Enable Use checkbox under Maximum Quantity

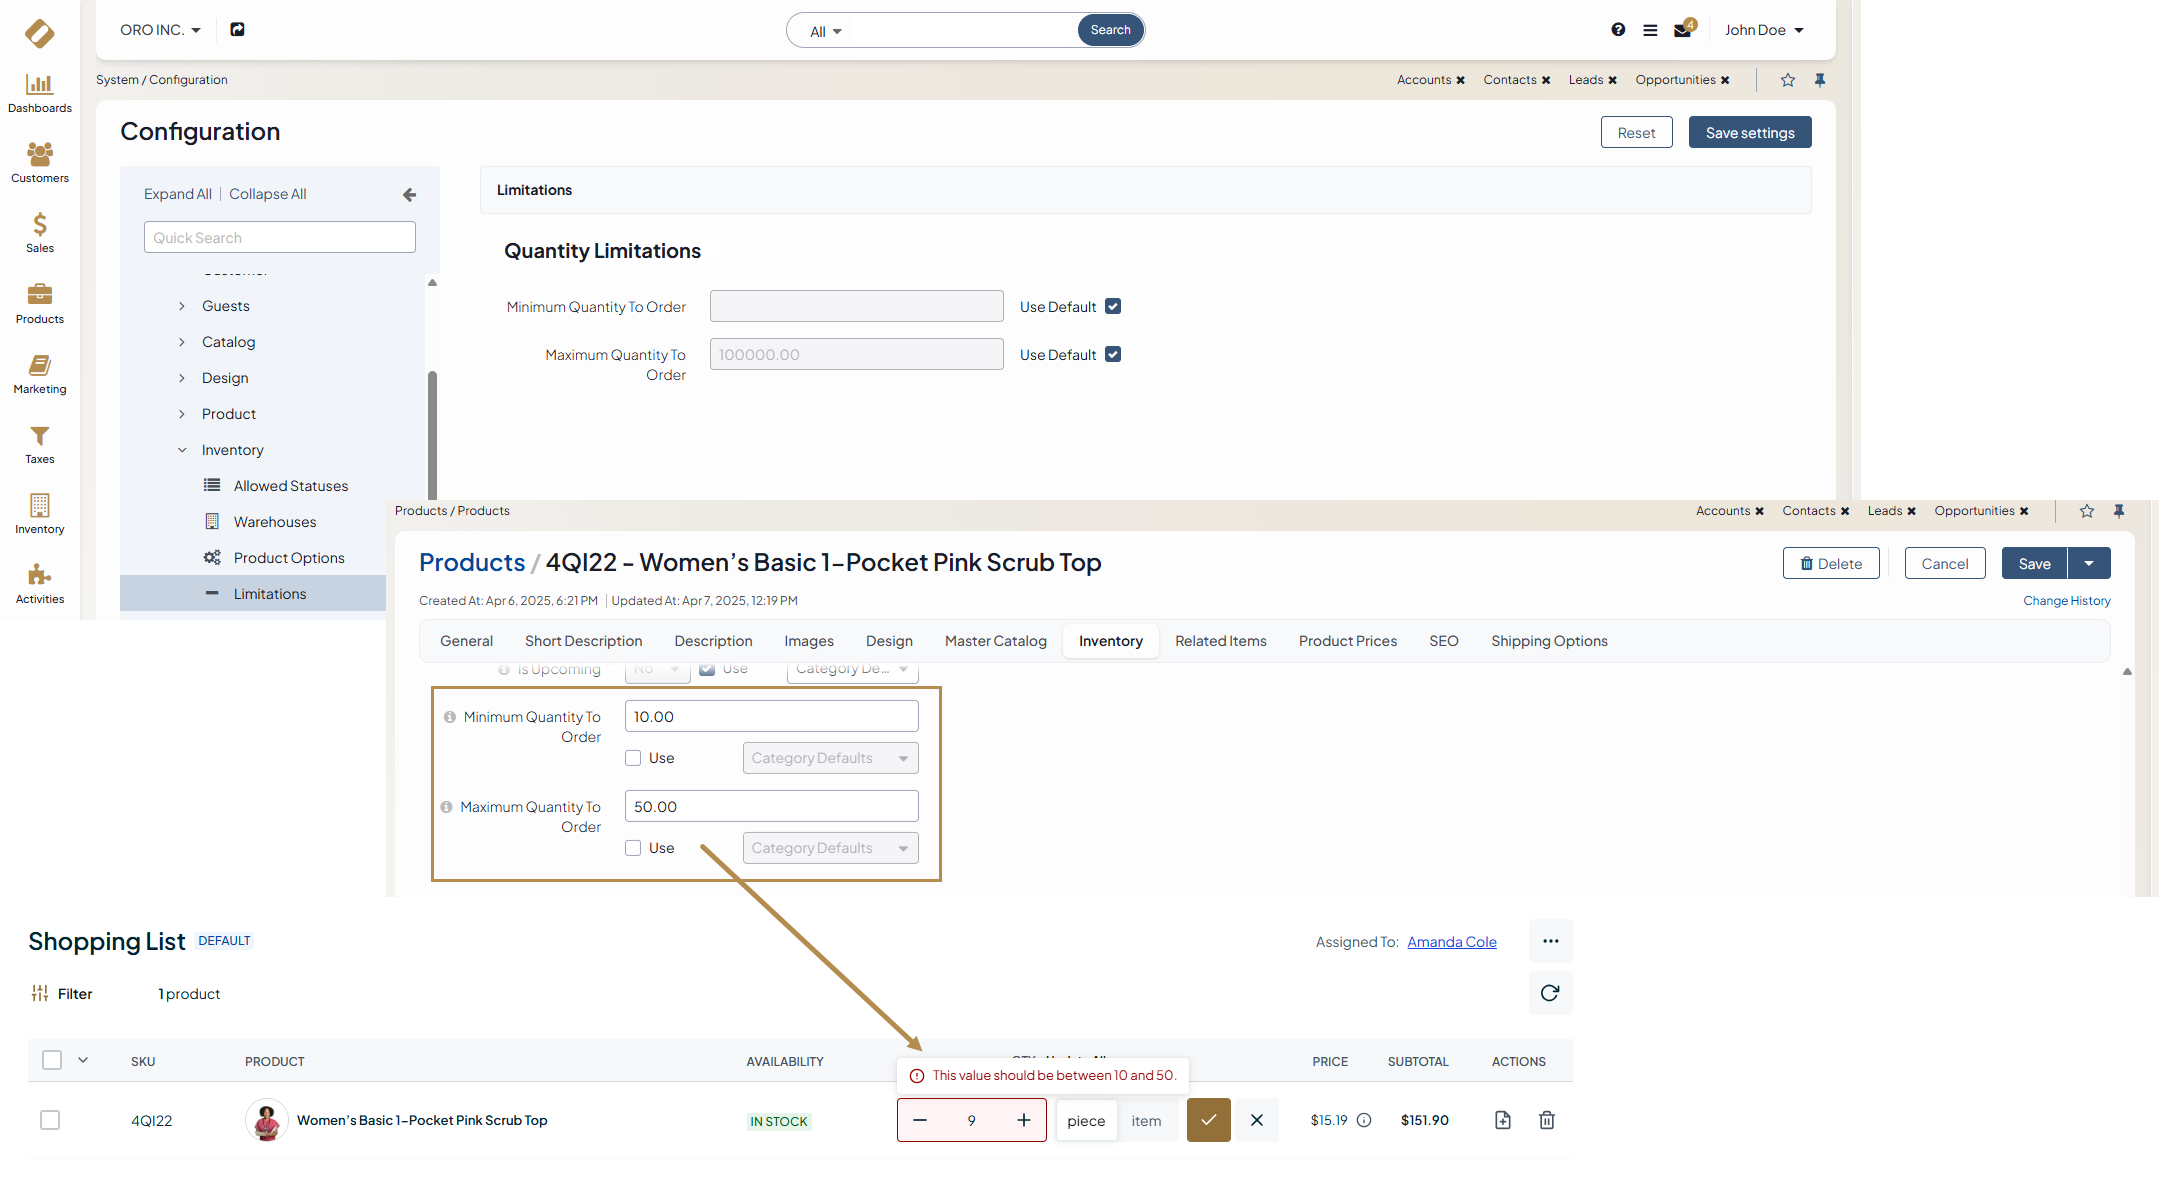tap(633, 848)
